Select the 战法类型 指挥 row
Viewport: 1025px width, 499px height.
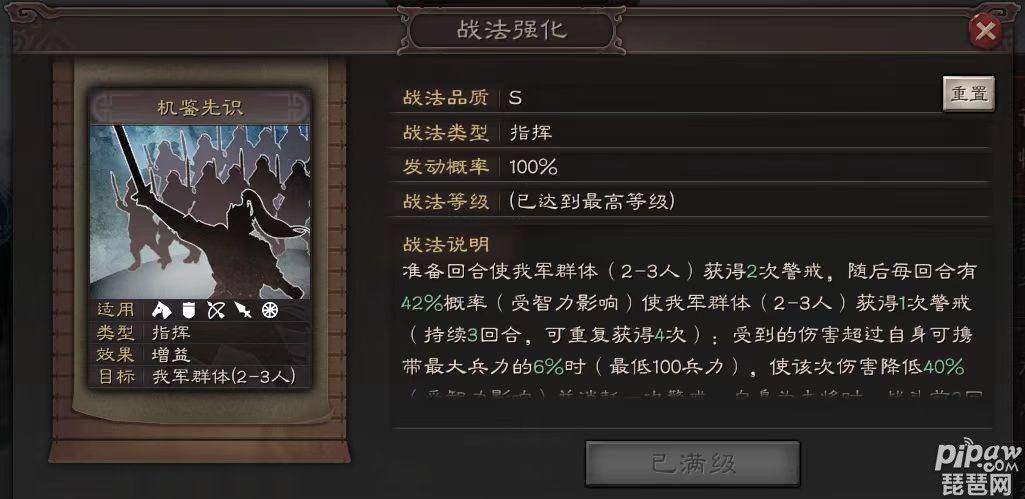(x=694, y=133)
